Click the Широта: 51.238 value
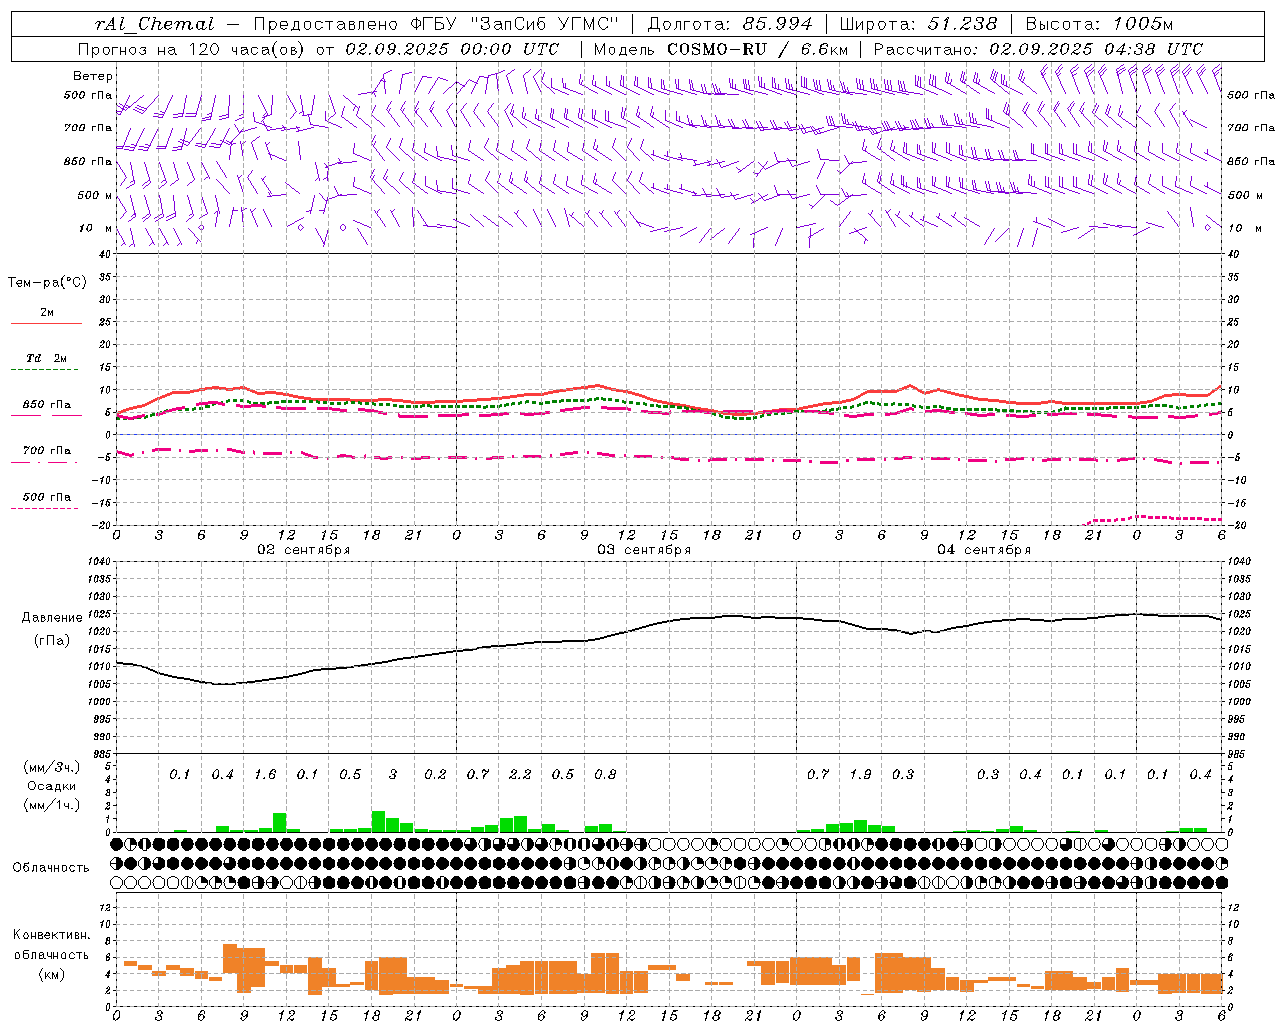 pyautogui.click(x=918, y=24)
